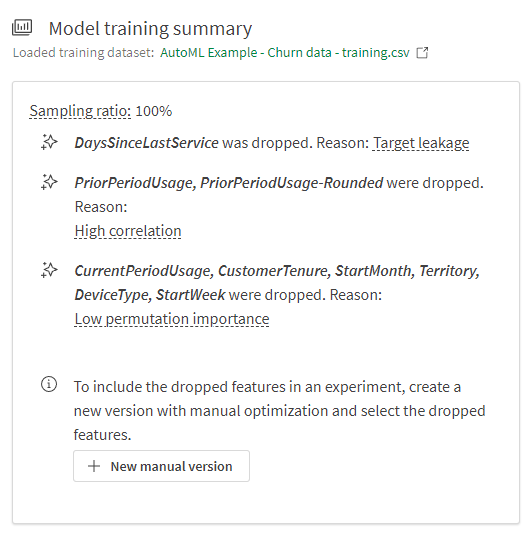Open training dataset via external link icon

[x=422, y=53]
